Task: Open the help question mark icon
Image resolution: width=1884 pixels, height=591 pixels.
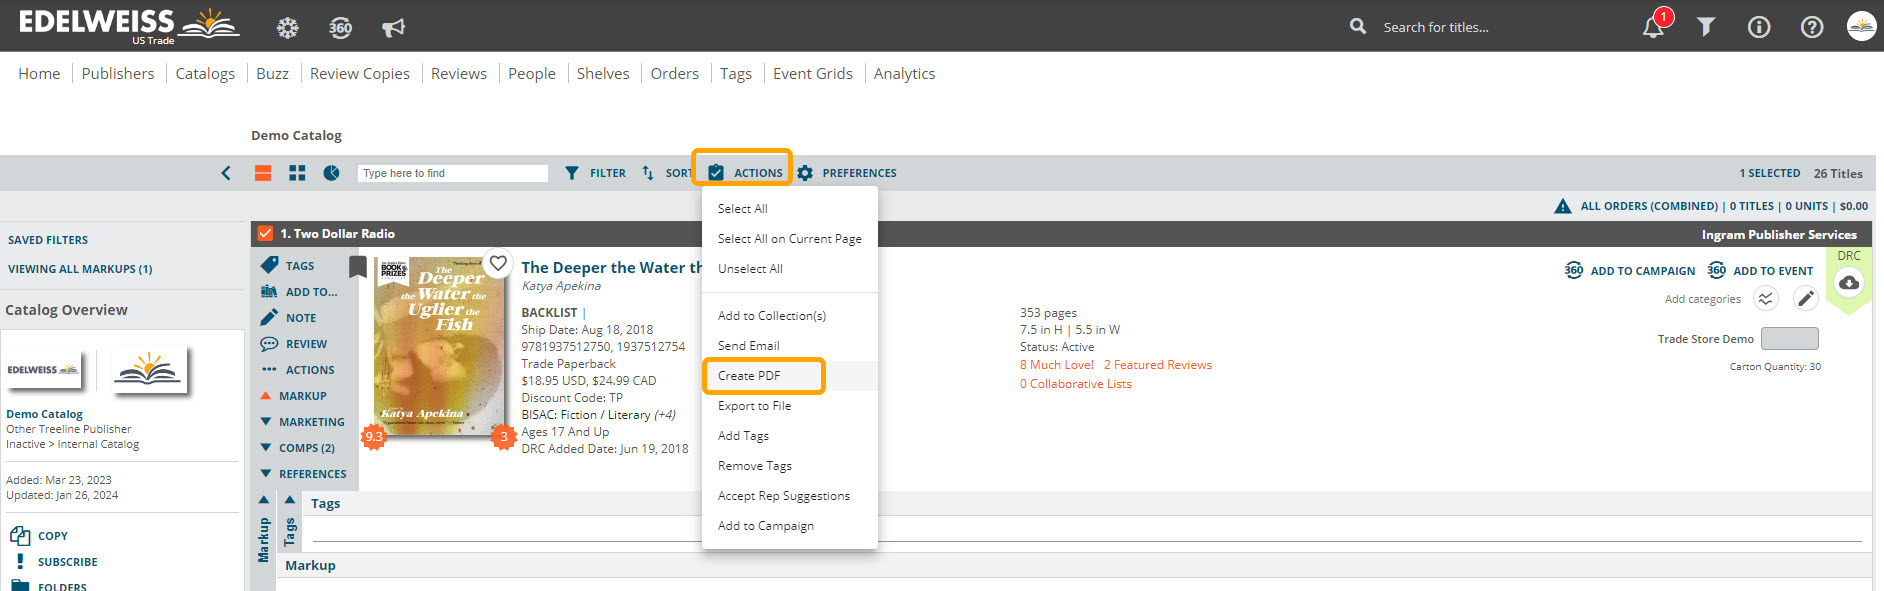Action: pyautogui.click(x=1811, y=27)
